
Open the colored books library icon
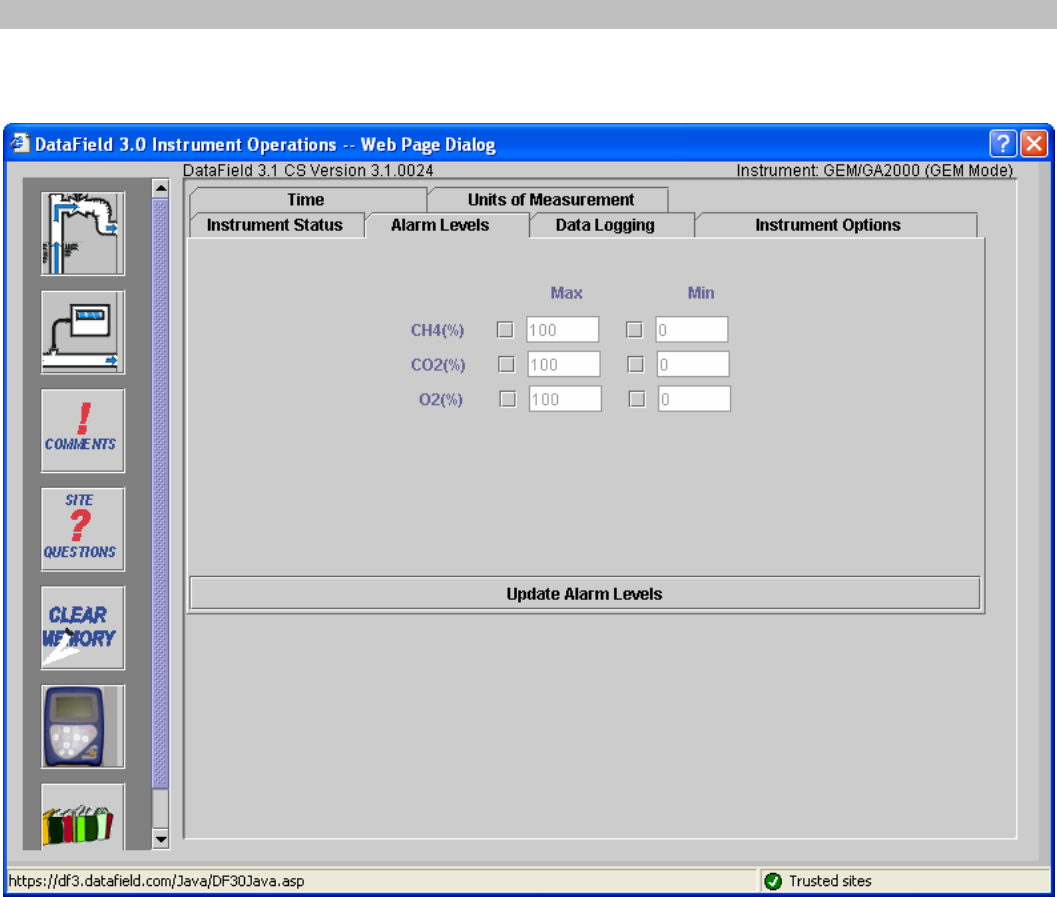83,816
